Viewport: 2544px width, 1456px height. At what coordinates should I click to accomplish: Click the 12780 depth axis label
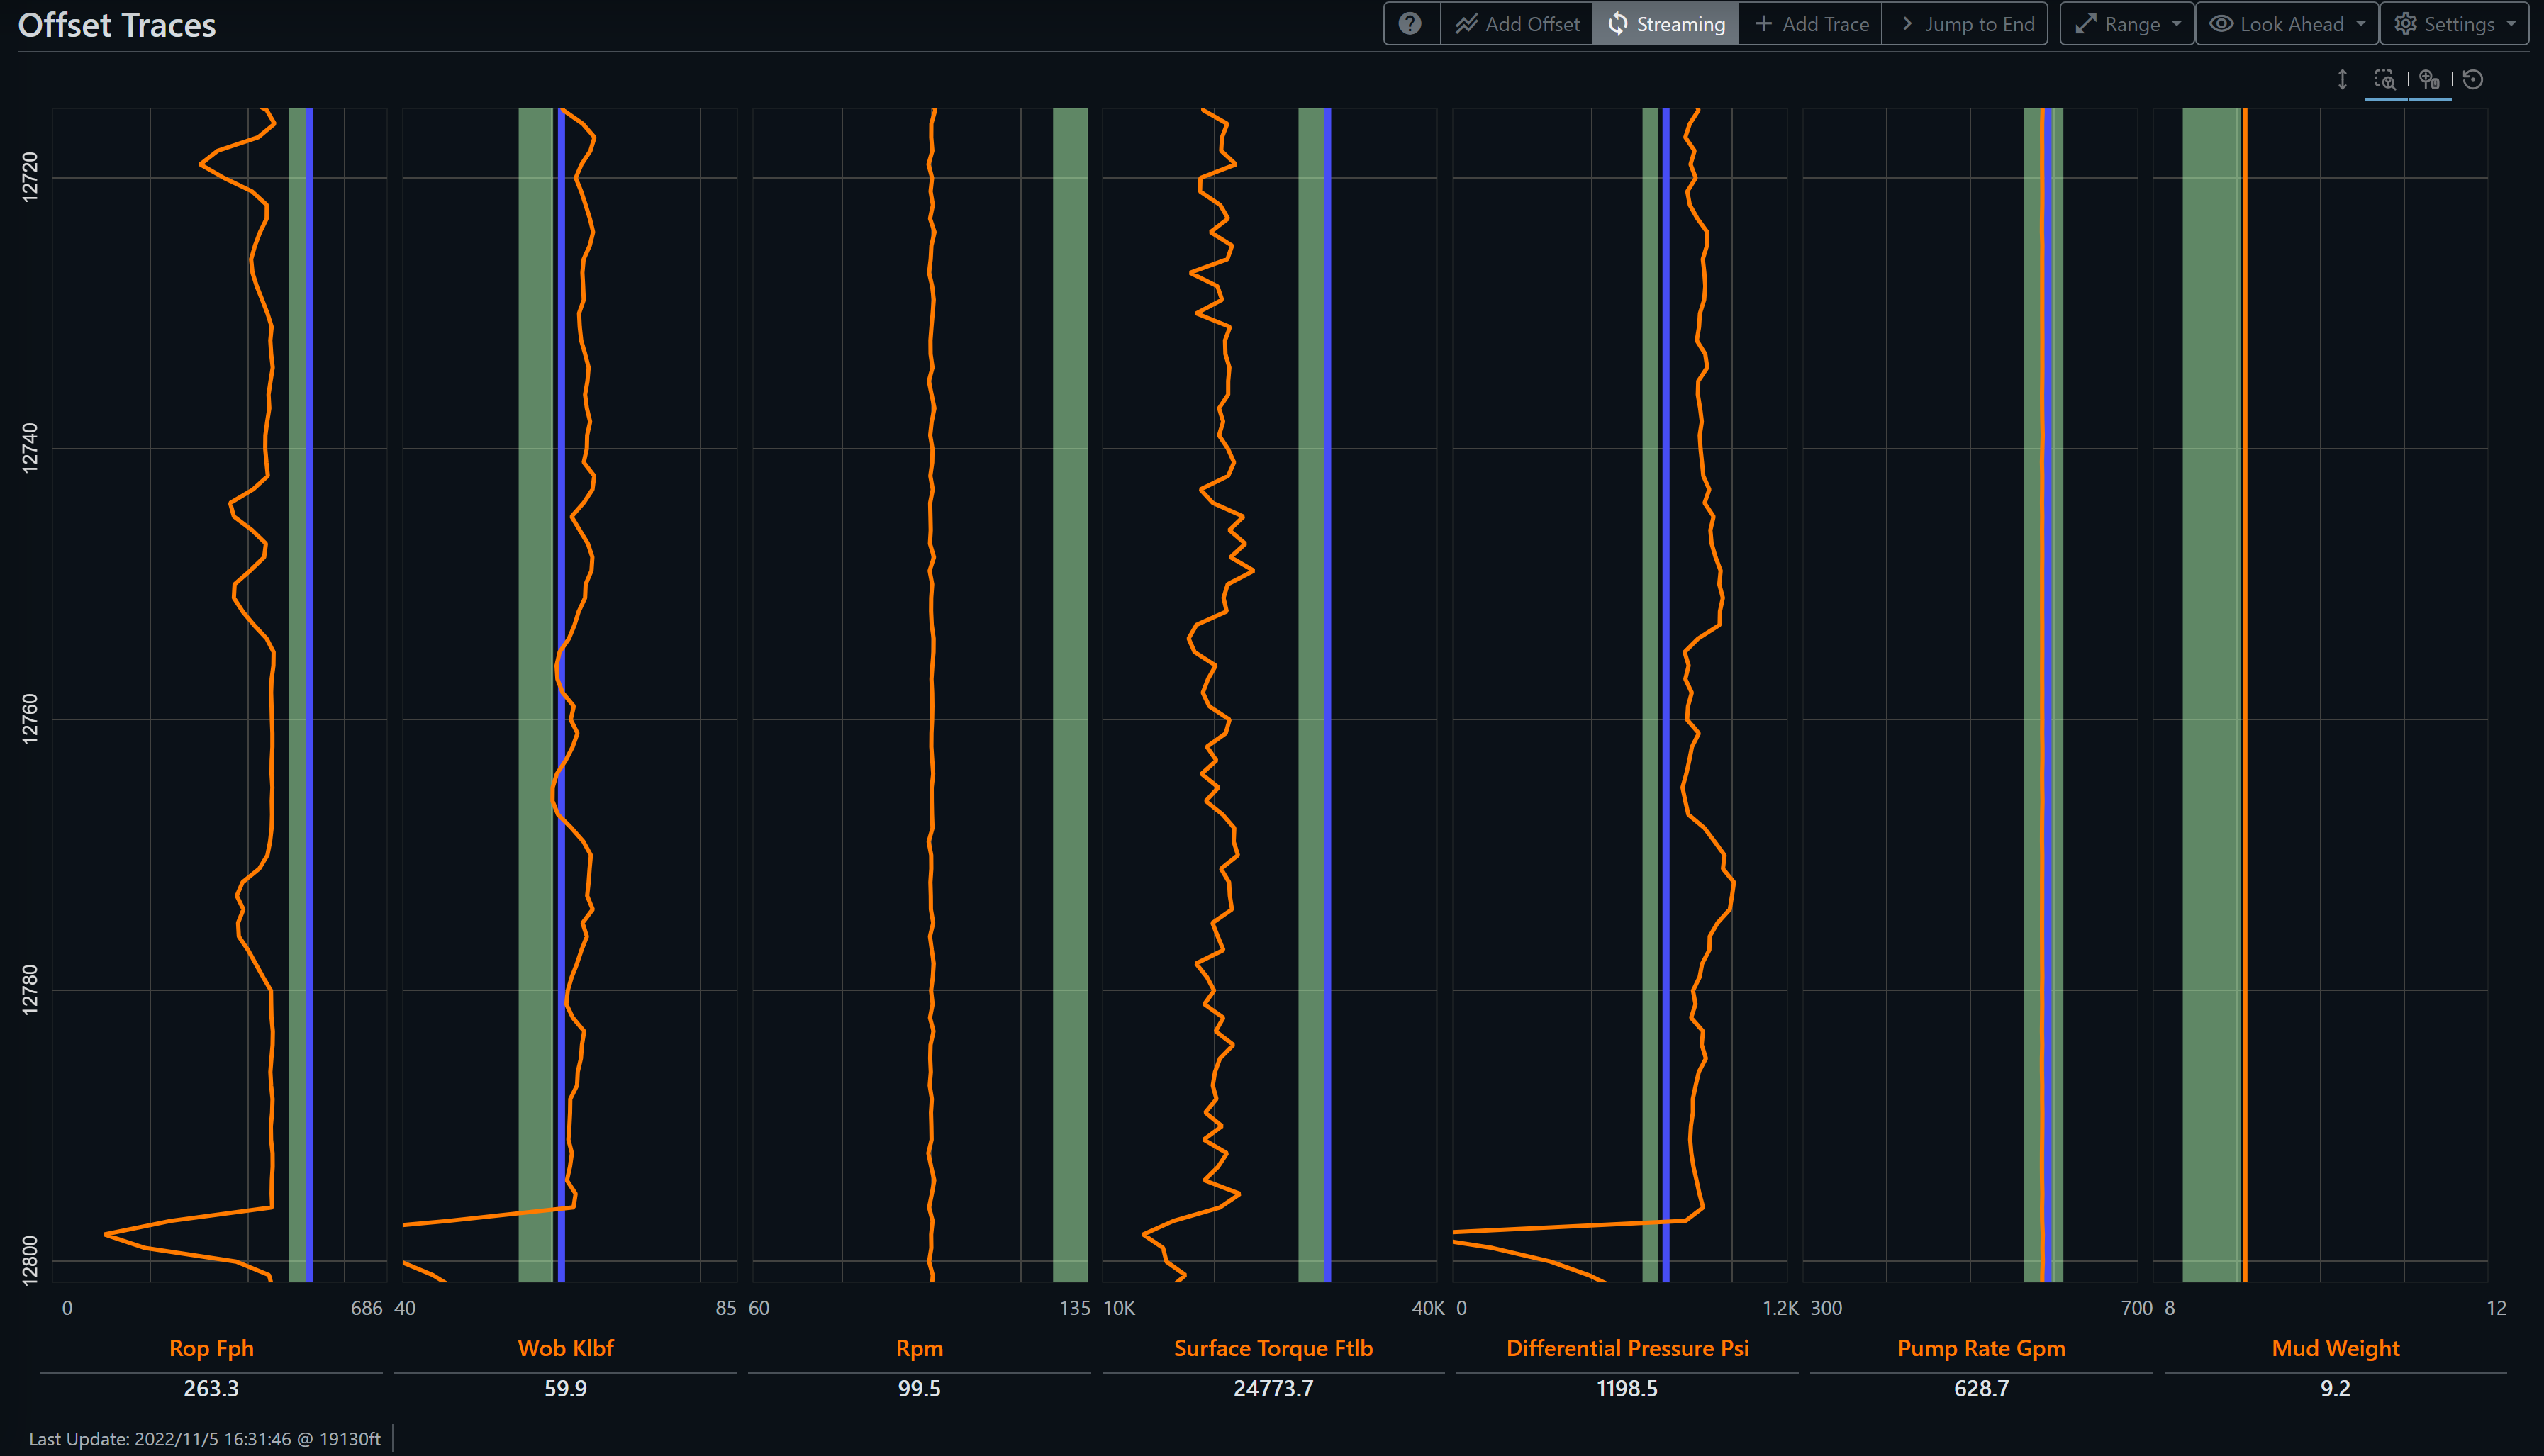[30, 989]
